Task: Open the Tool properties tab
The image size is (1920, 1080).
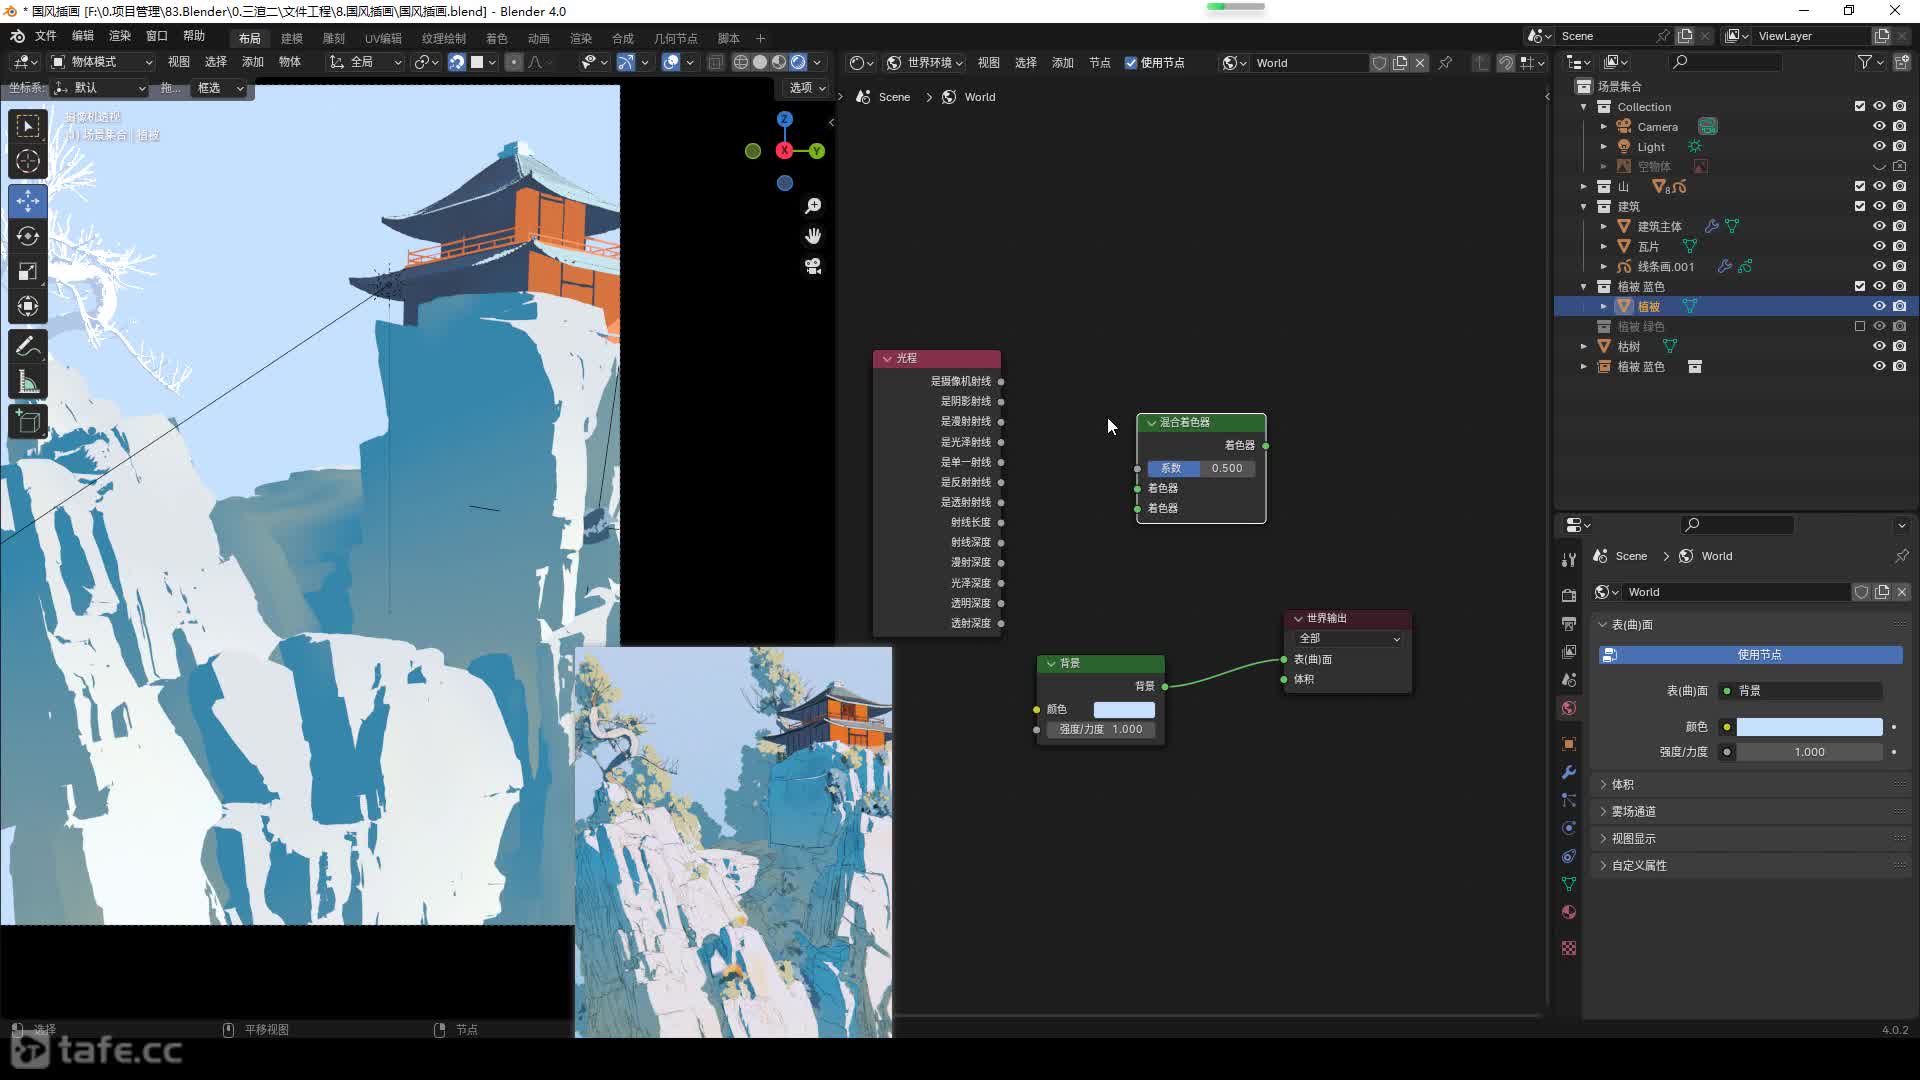Action: (x=1569, y=560)
